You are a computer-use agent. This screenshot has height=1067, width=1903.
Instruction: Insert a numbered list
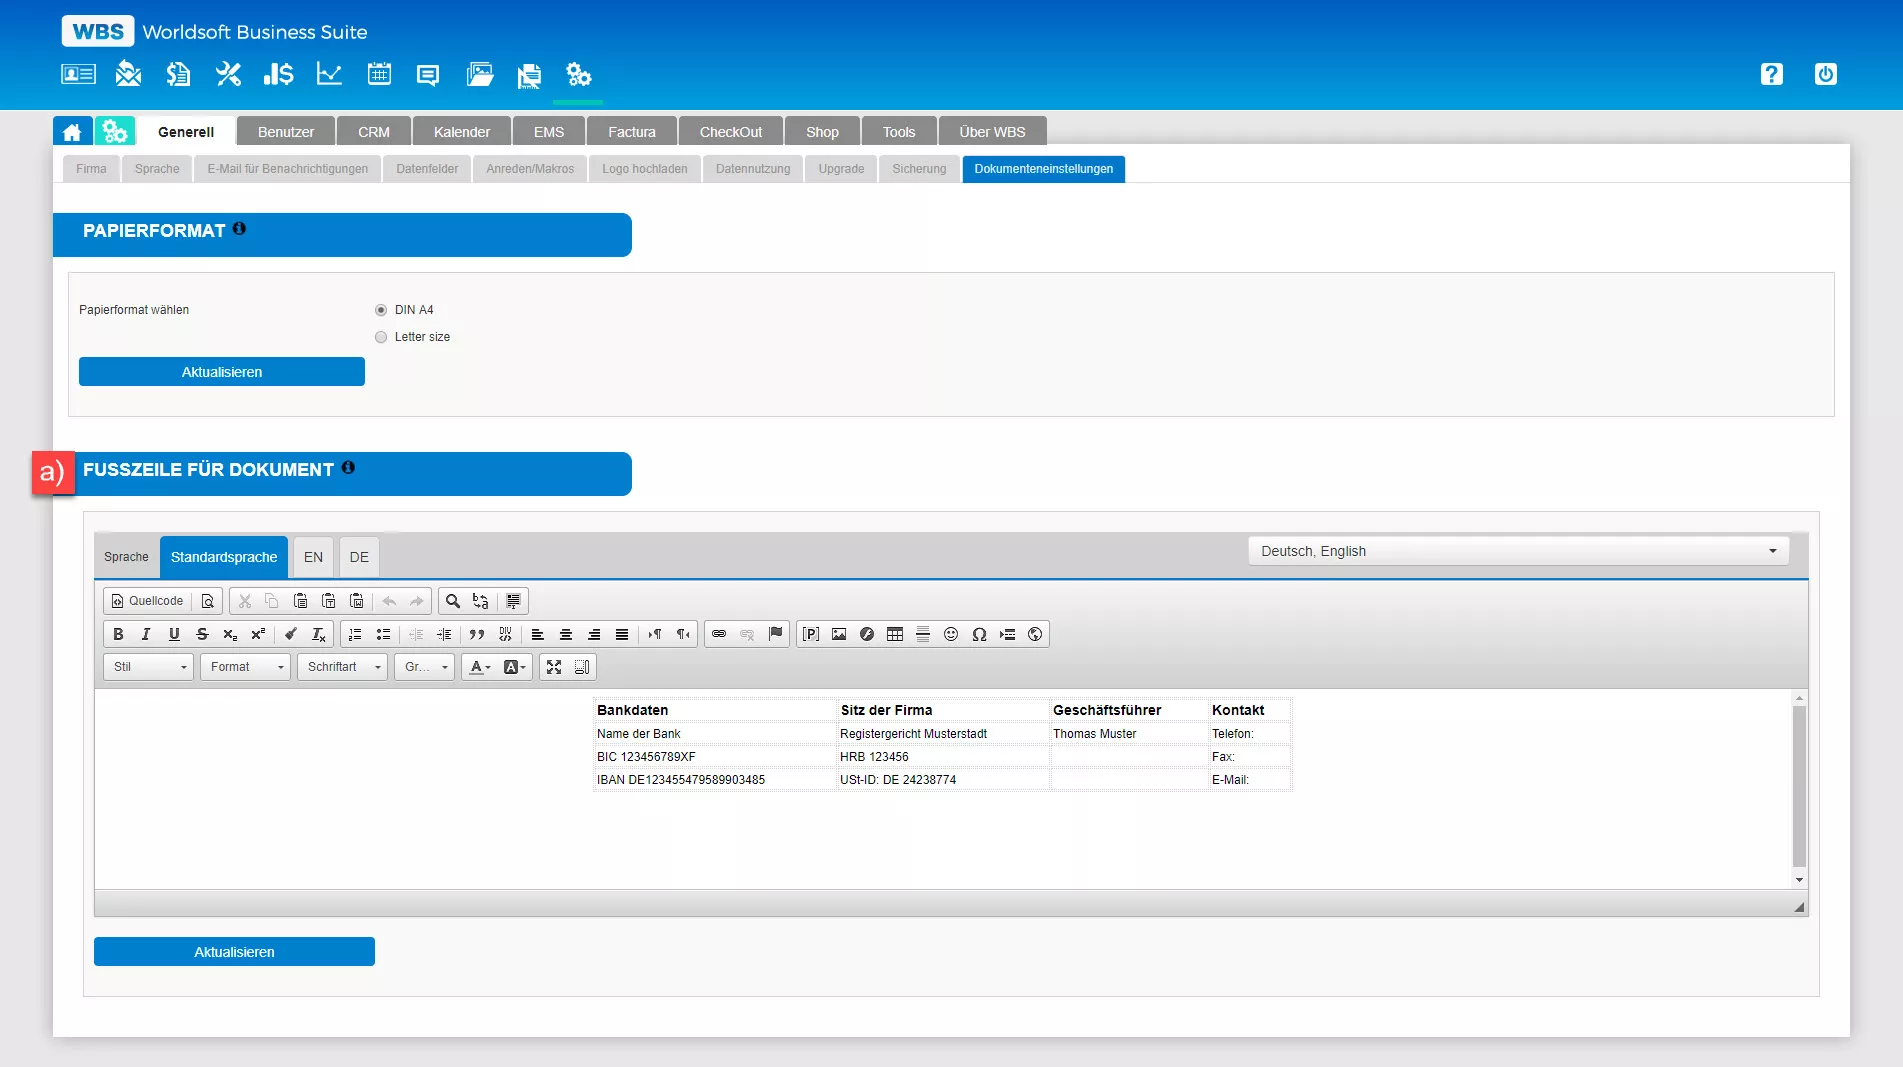pos(355,634)
